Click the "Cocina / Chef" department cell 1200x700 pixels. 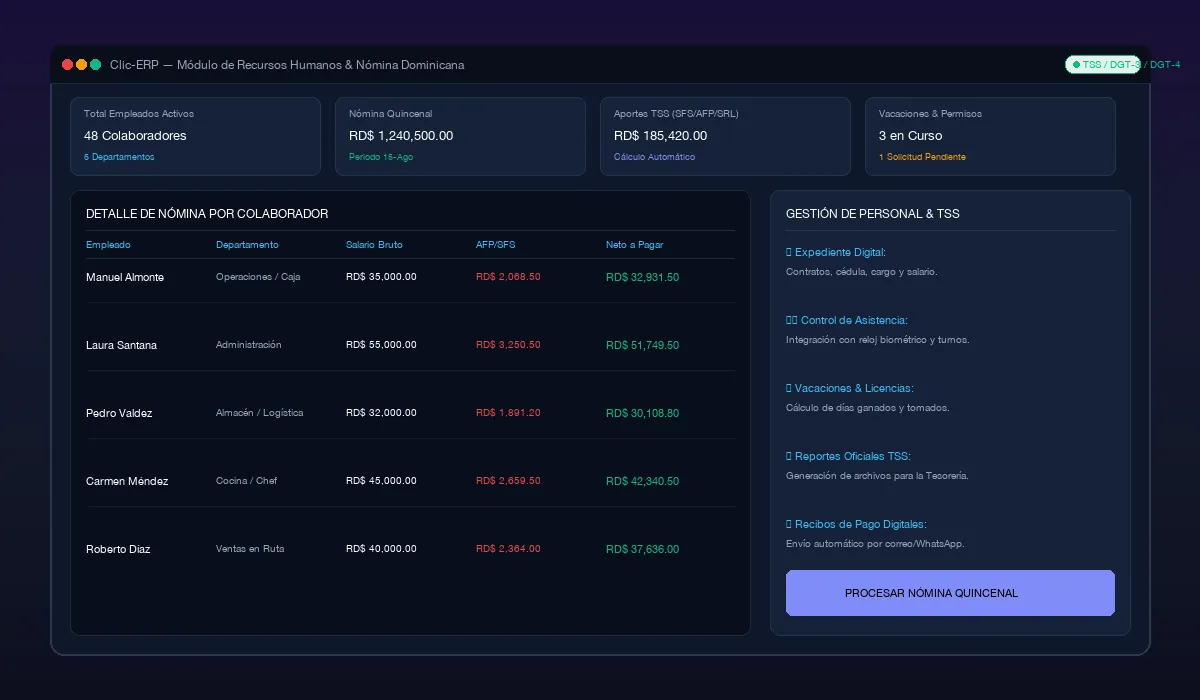pos(246,481)
